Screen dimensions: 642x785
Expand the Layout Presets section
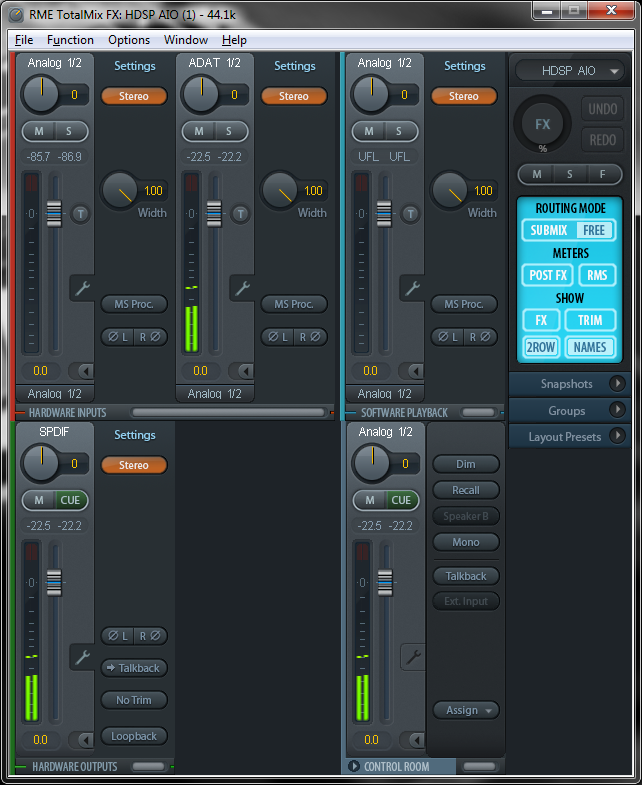(x=569, y=437)
